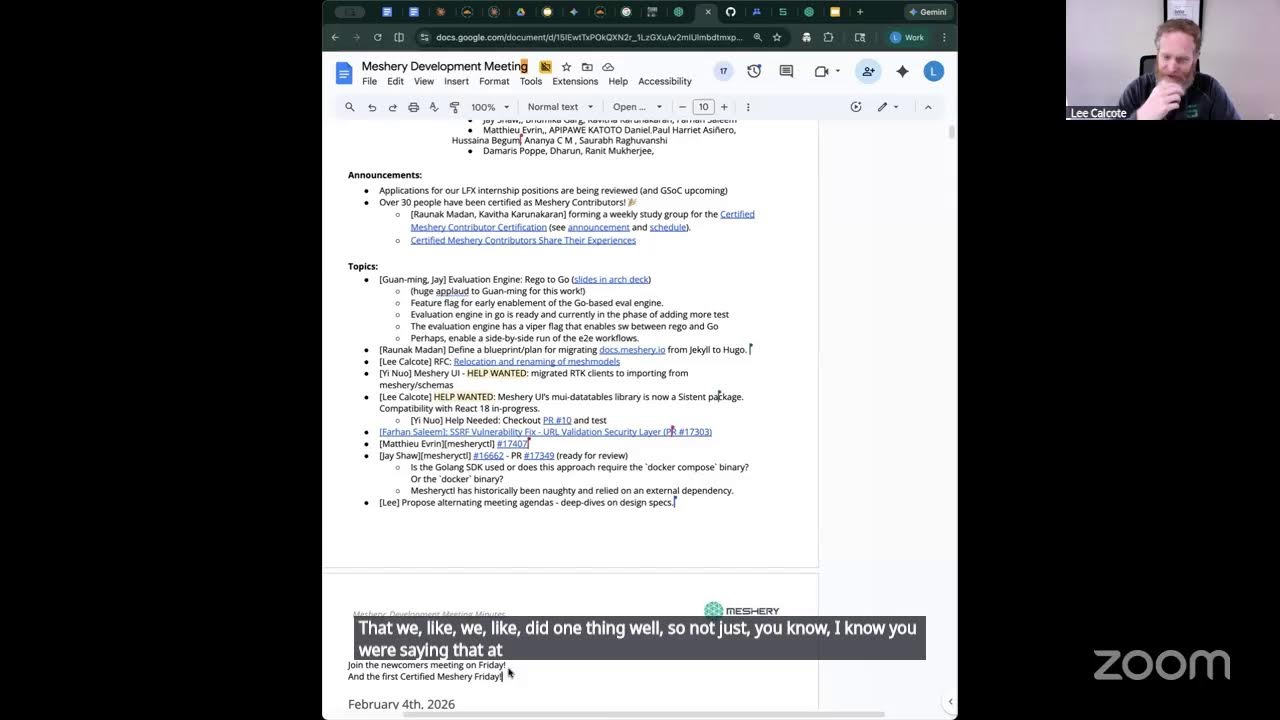
Task: Decrease the font size
Action: tap(683, 107)
